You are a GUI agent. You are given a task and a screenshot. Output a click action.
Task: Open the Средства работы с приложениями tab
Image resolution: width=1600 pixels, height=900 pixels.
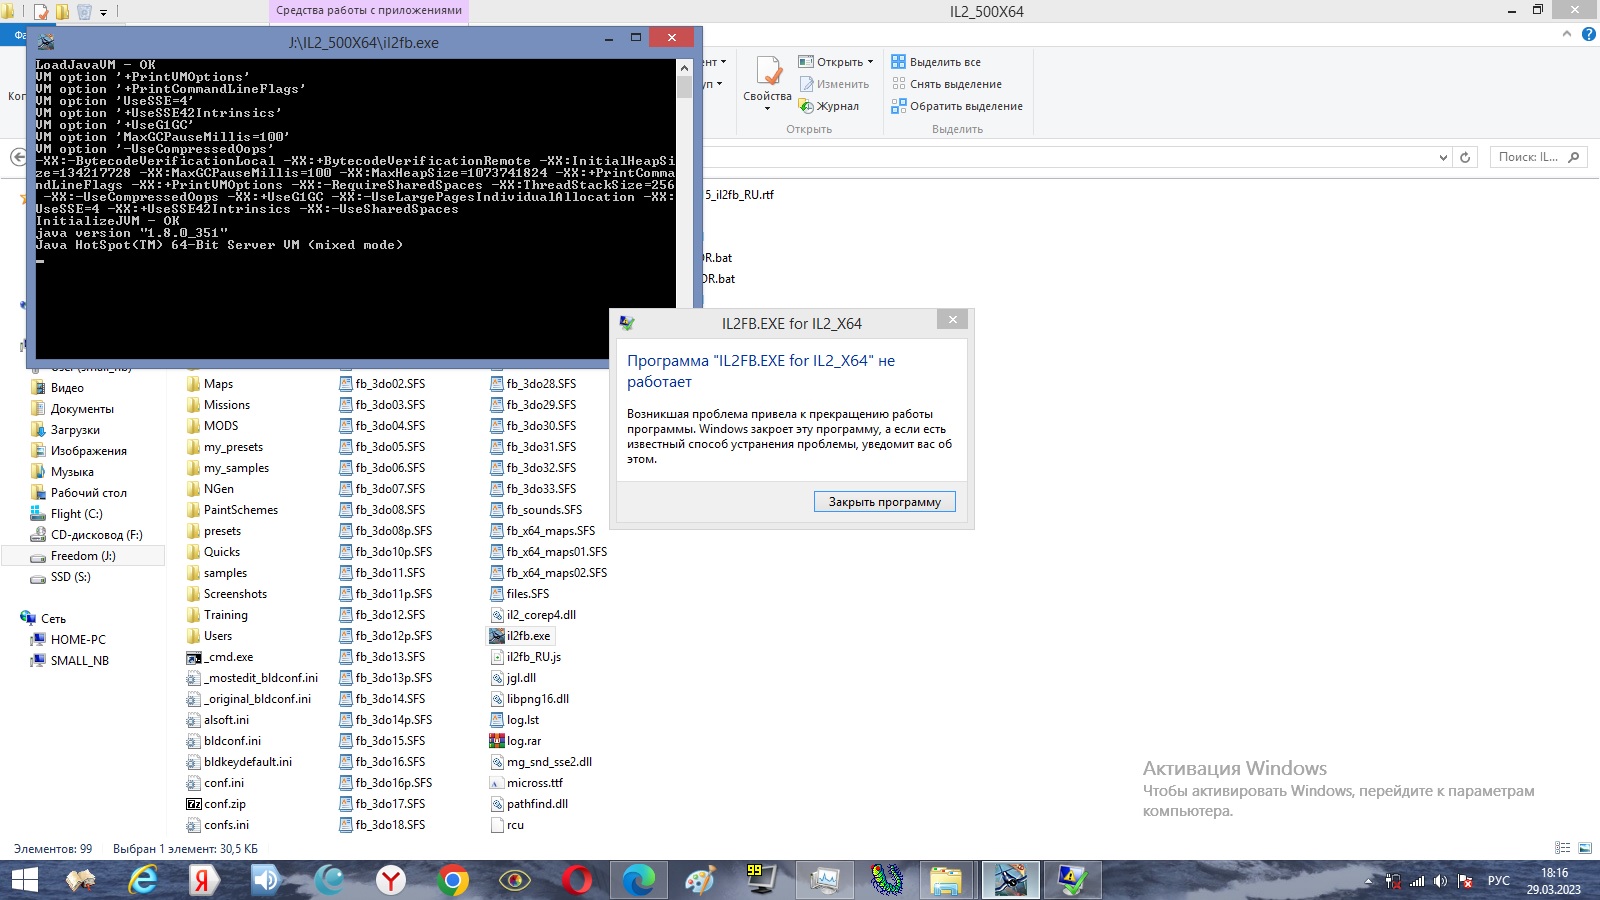369,11
